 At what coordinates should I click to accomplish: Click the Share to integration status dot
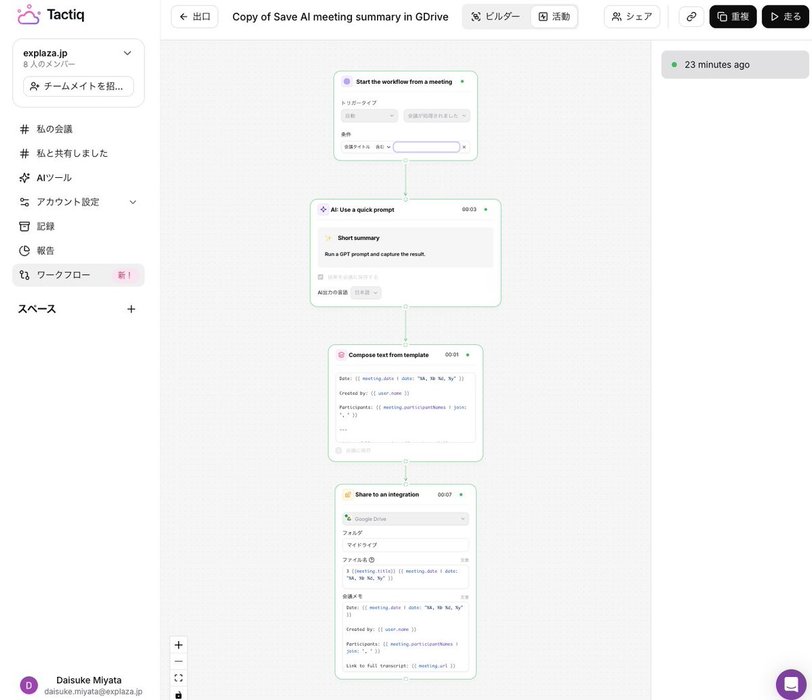point(461,494)
